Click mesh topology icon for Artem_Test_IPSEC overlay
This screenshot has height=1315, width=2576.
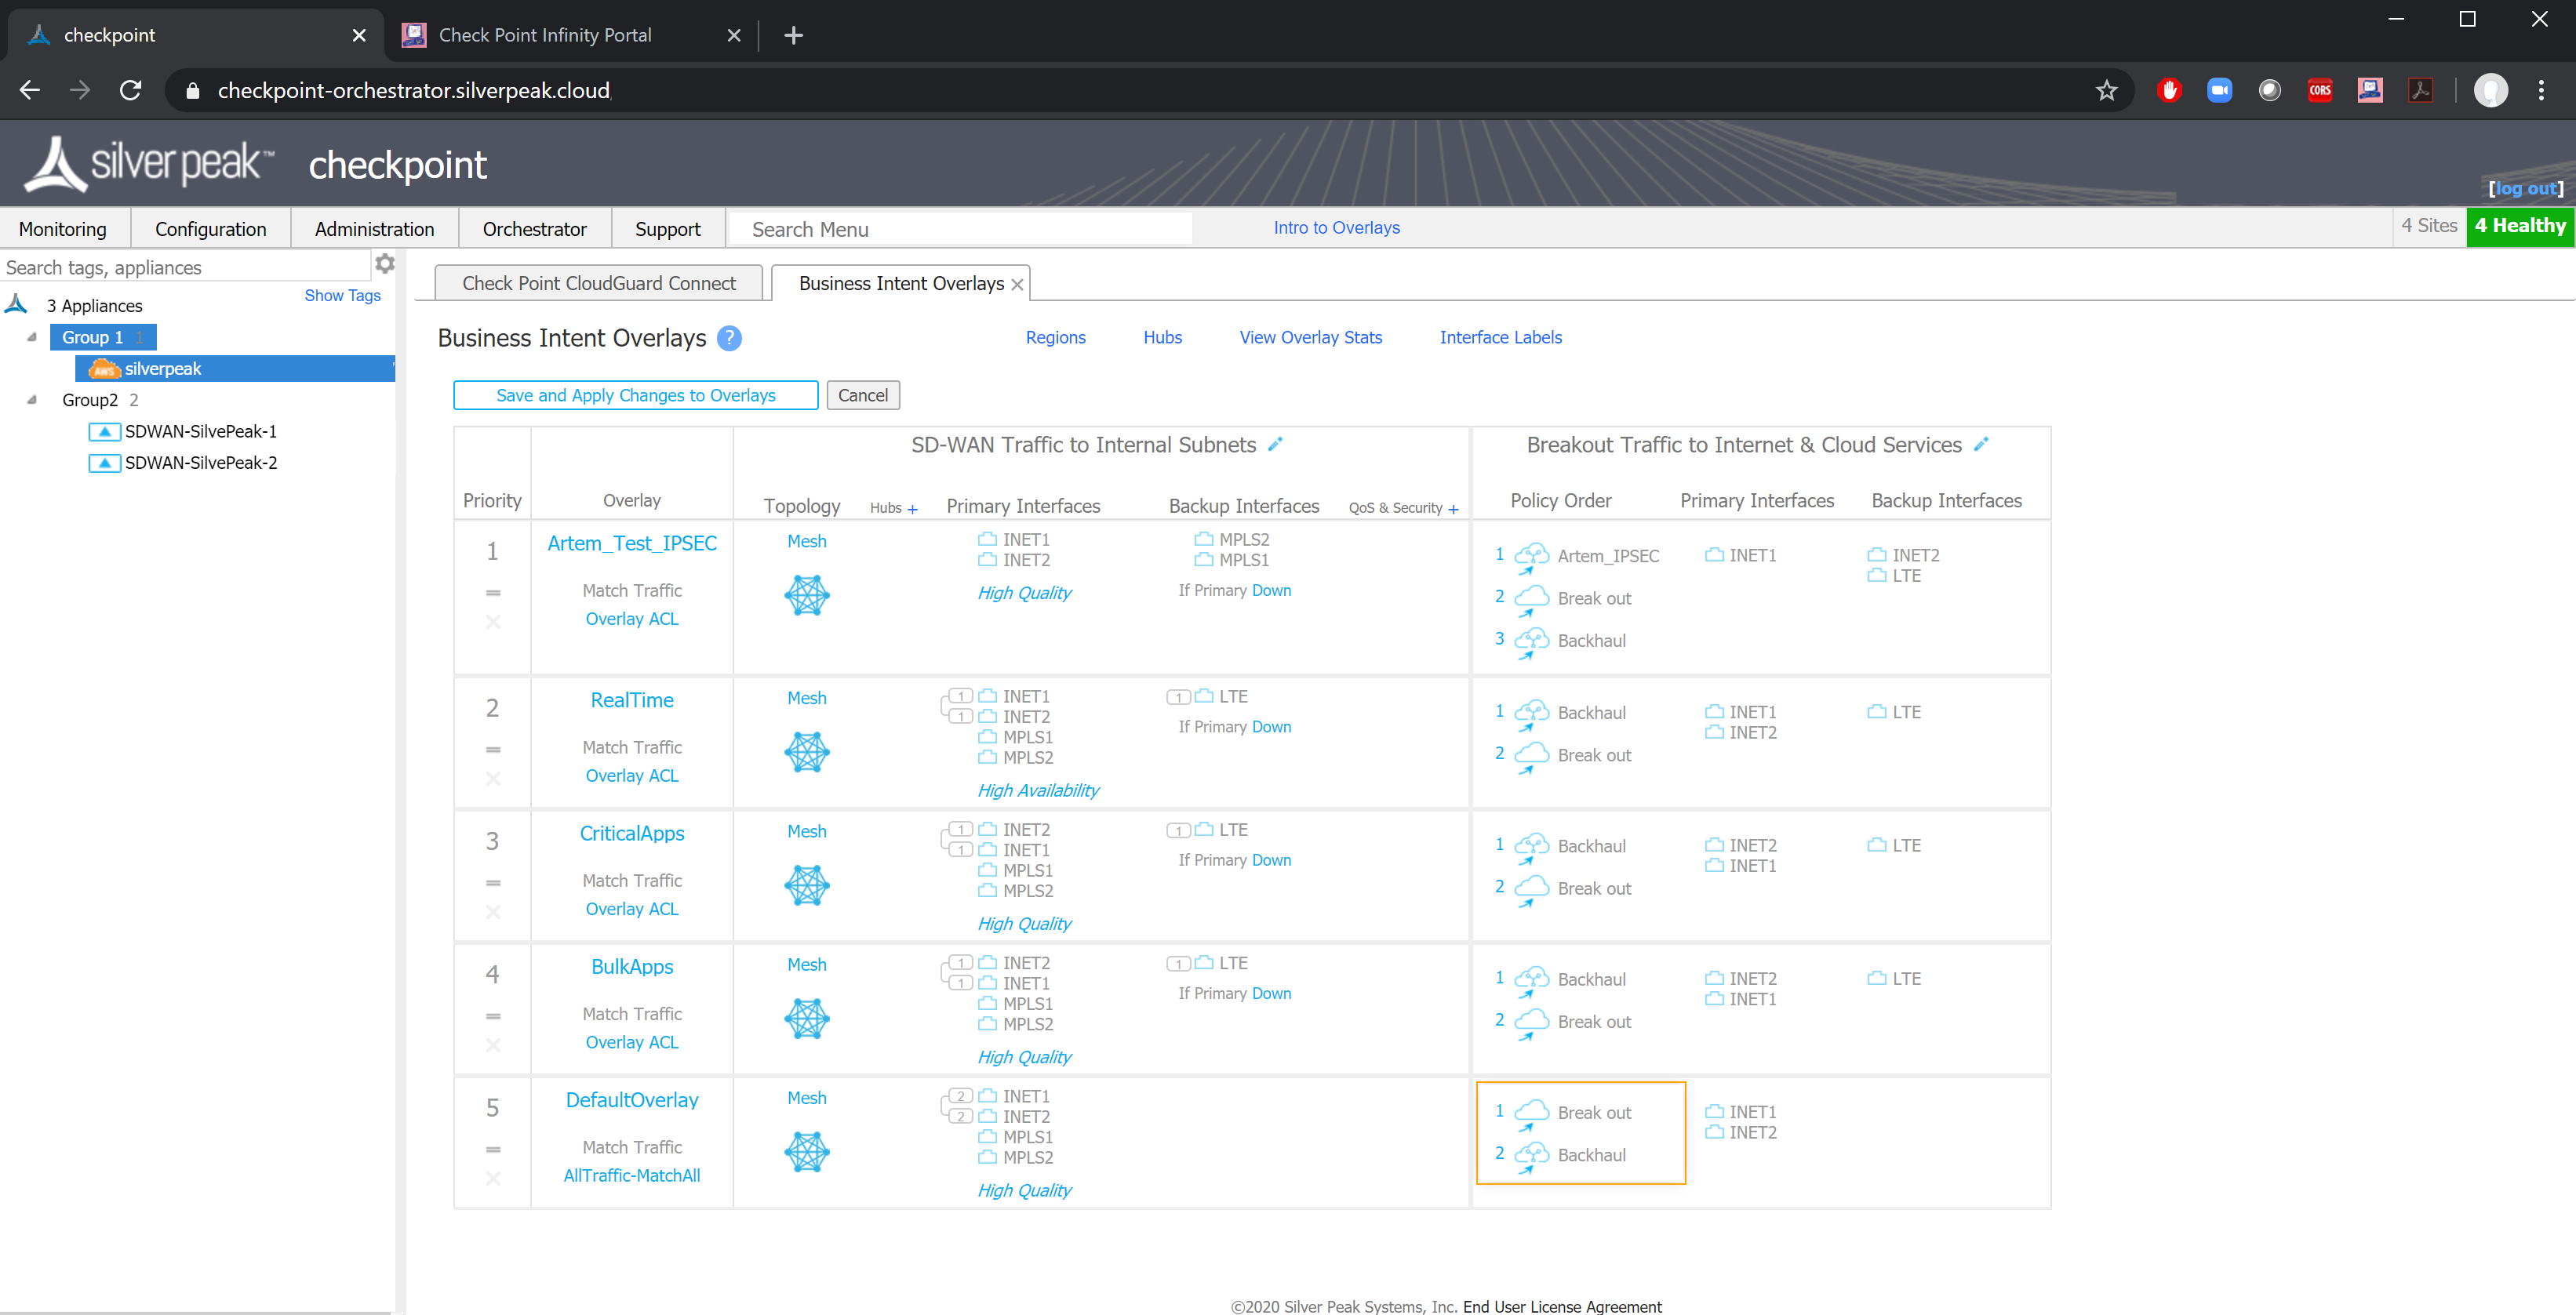[x=806, y=595]
